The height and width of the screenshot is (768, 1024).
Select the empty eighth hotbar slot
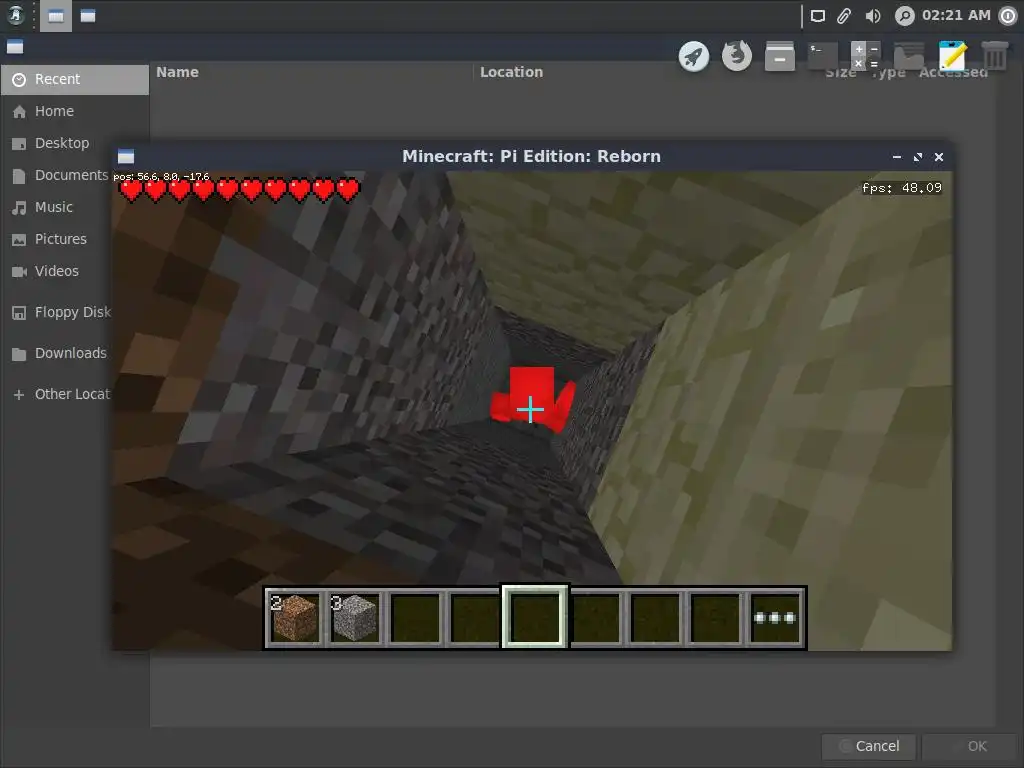click(715, 618)
